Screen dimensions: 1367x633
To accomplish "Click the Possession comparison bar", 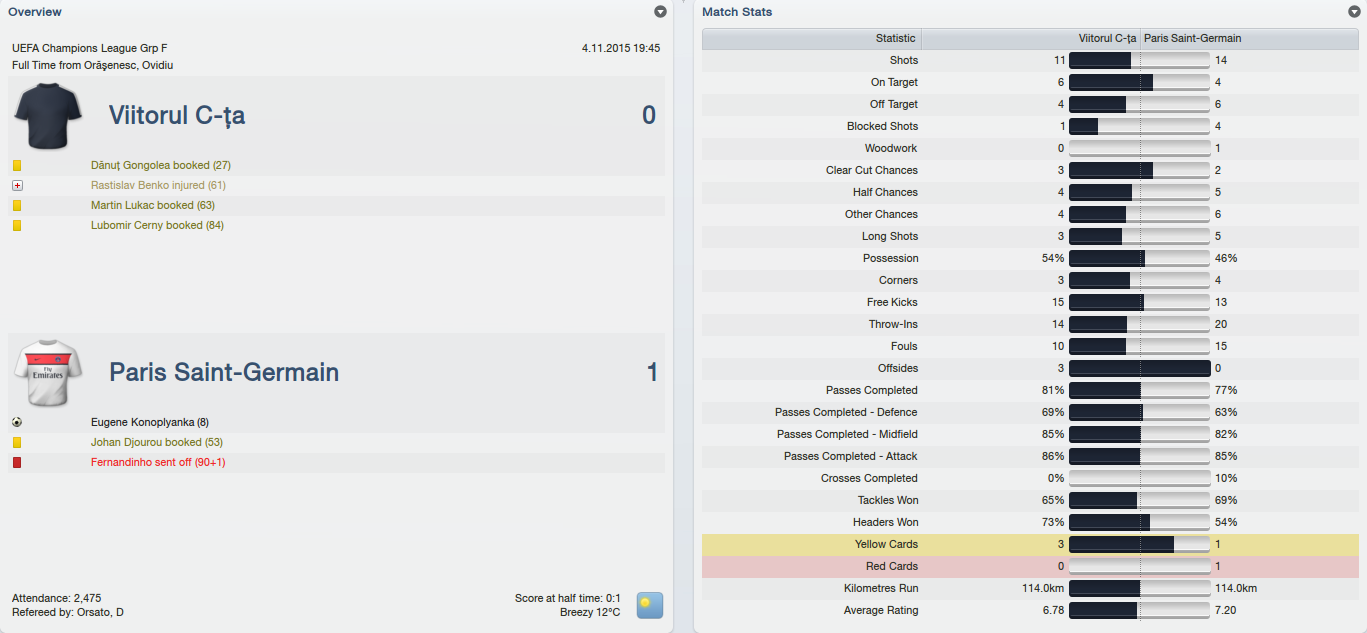I will point(1139,258).
